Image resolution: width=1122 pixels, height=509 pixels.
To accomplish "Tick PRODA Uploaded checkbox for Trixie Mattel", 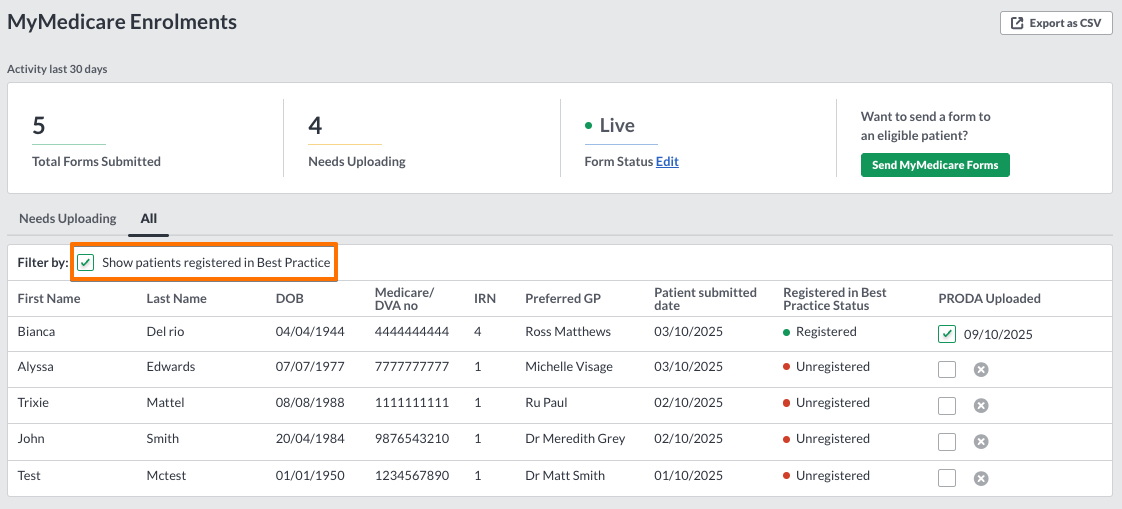I will [947, 405].
